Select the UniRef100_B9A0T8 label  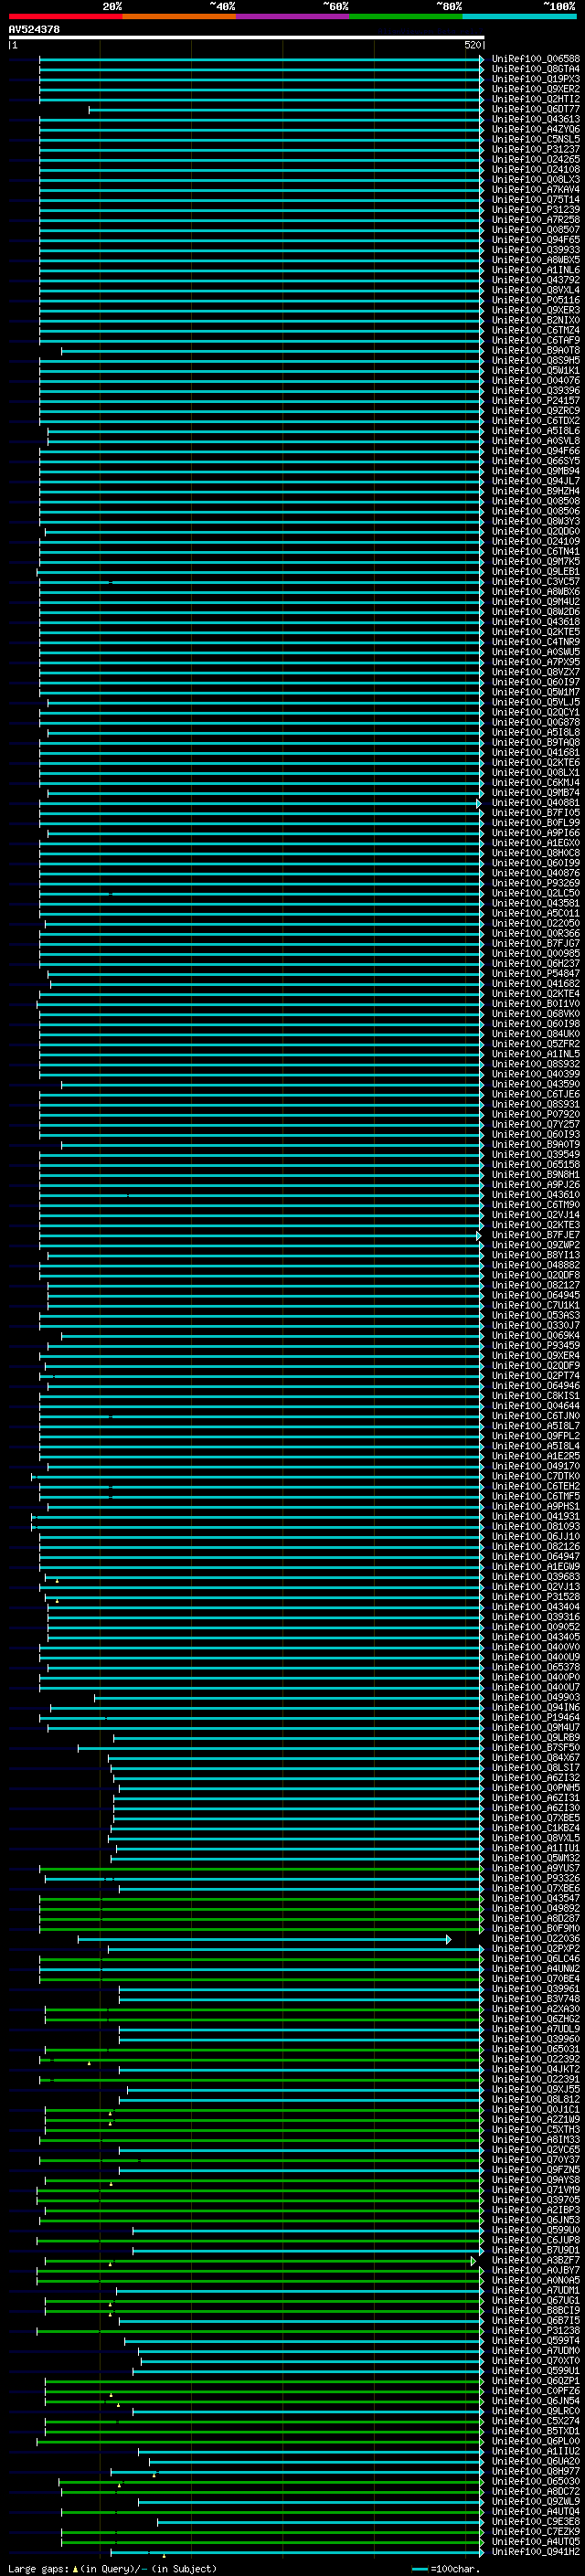pyautogui.click(x=536, y=350)
